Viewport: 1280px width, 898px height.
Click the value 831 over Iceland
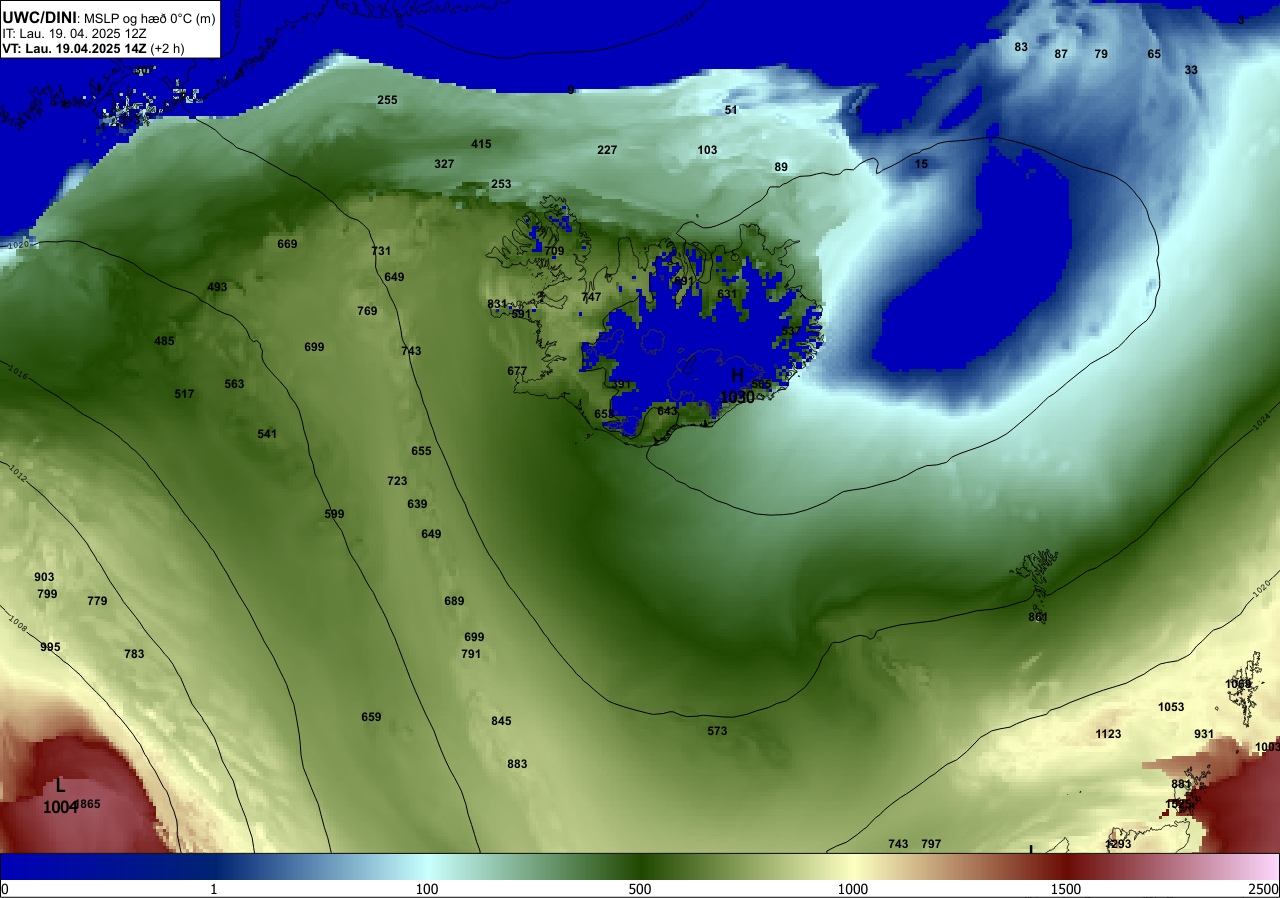(x=497, y=304)
